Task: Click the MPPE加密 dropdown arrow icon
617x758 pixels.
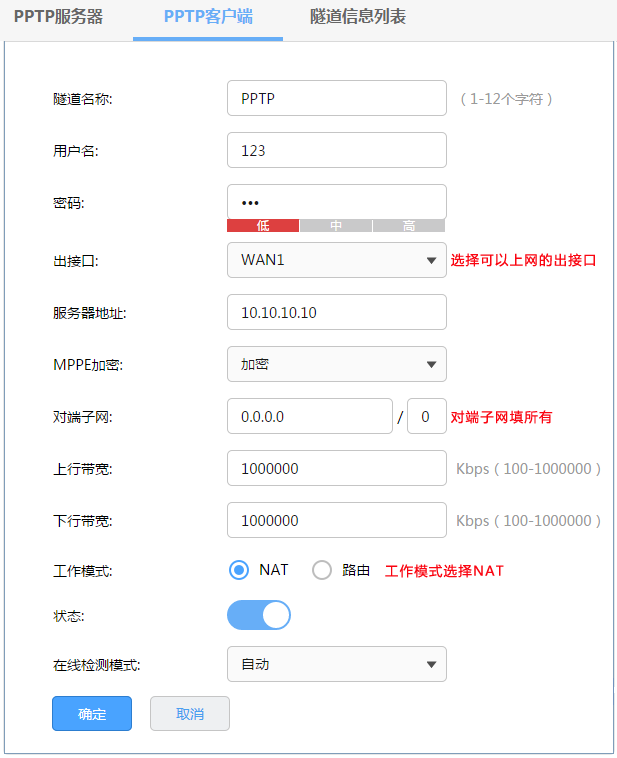Action: (431, 364)
